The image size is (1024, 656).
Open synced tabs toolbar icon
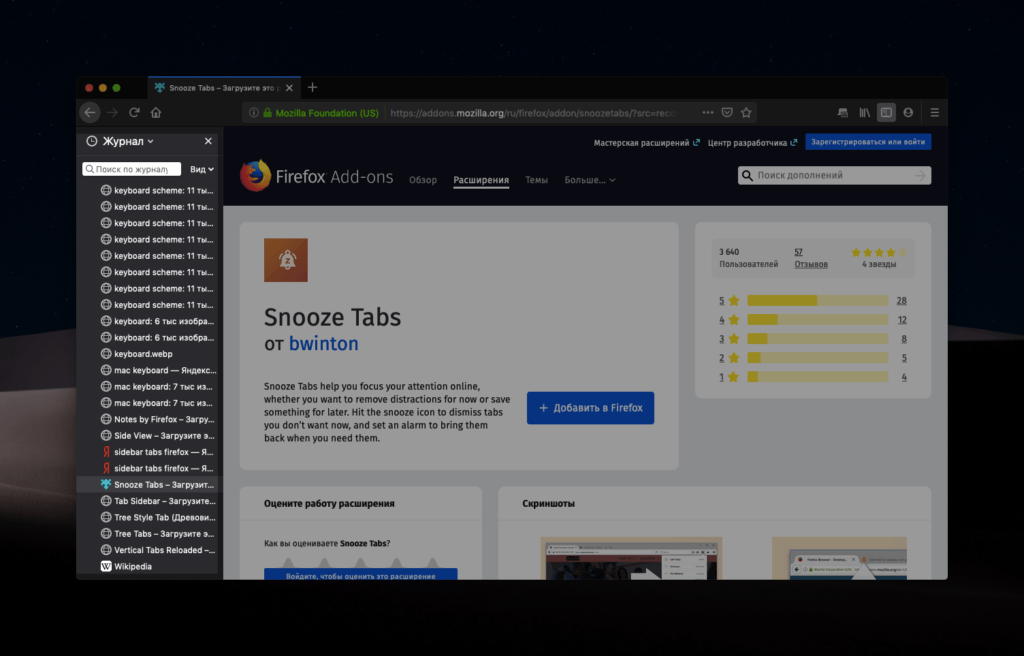pyautogui.click(x=842, y=112)
